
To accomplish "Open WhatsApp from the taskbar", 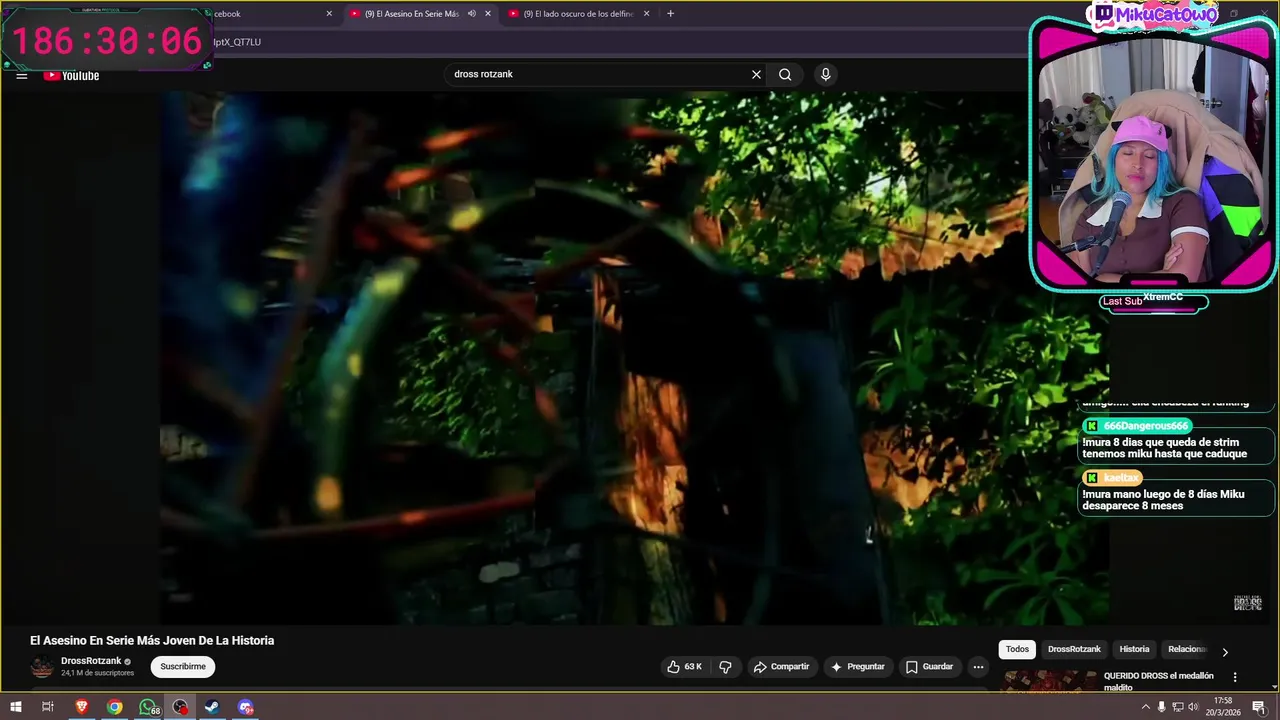I will (148, 707).
